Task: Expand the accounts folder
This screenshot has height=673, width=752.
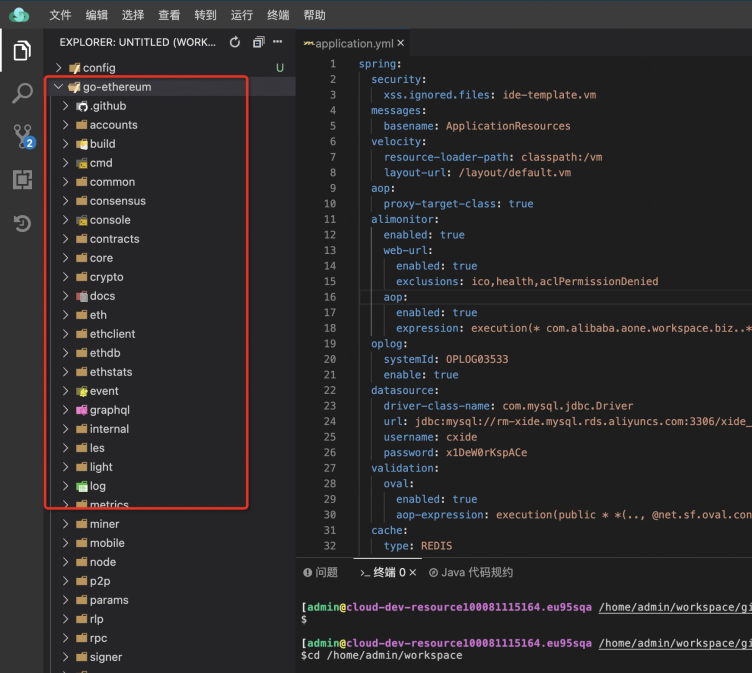Action: (113, 125)
